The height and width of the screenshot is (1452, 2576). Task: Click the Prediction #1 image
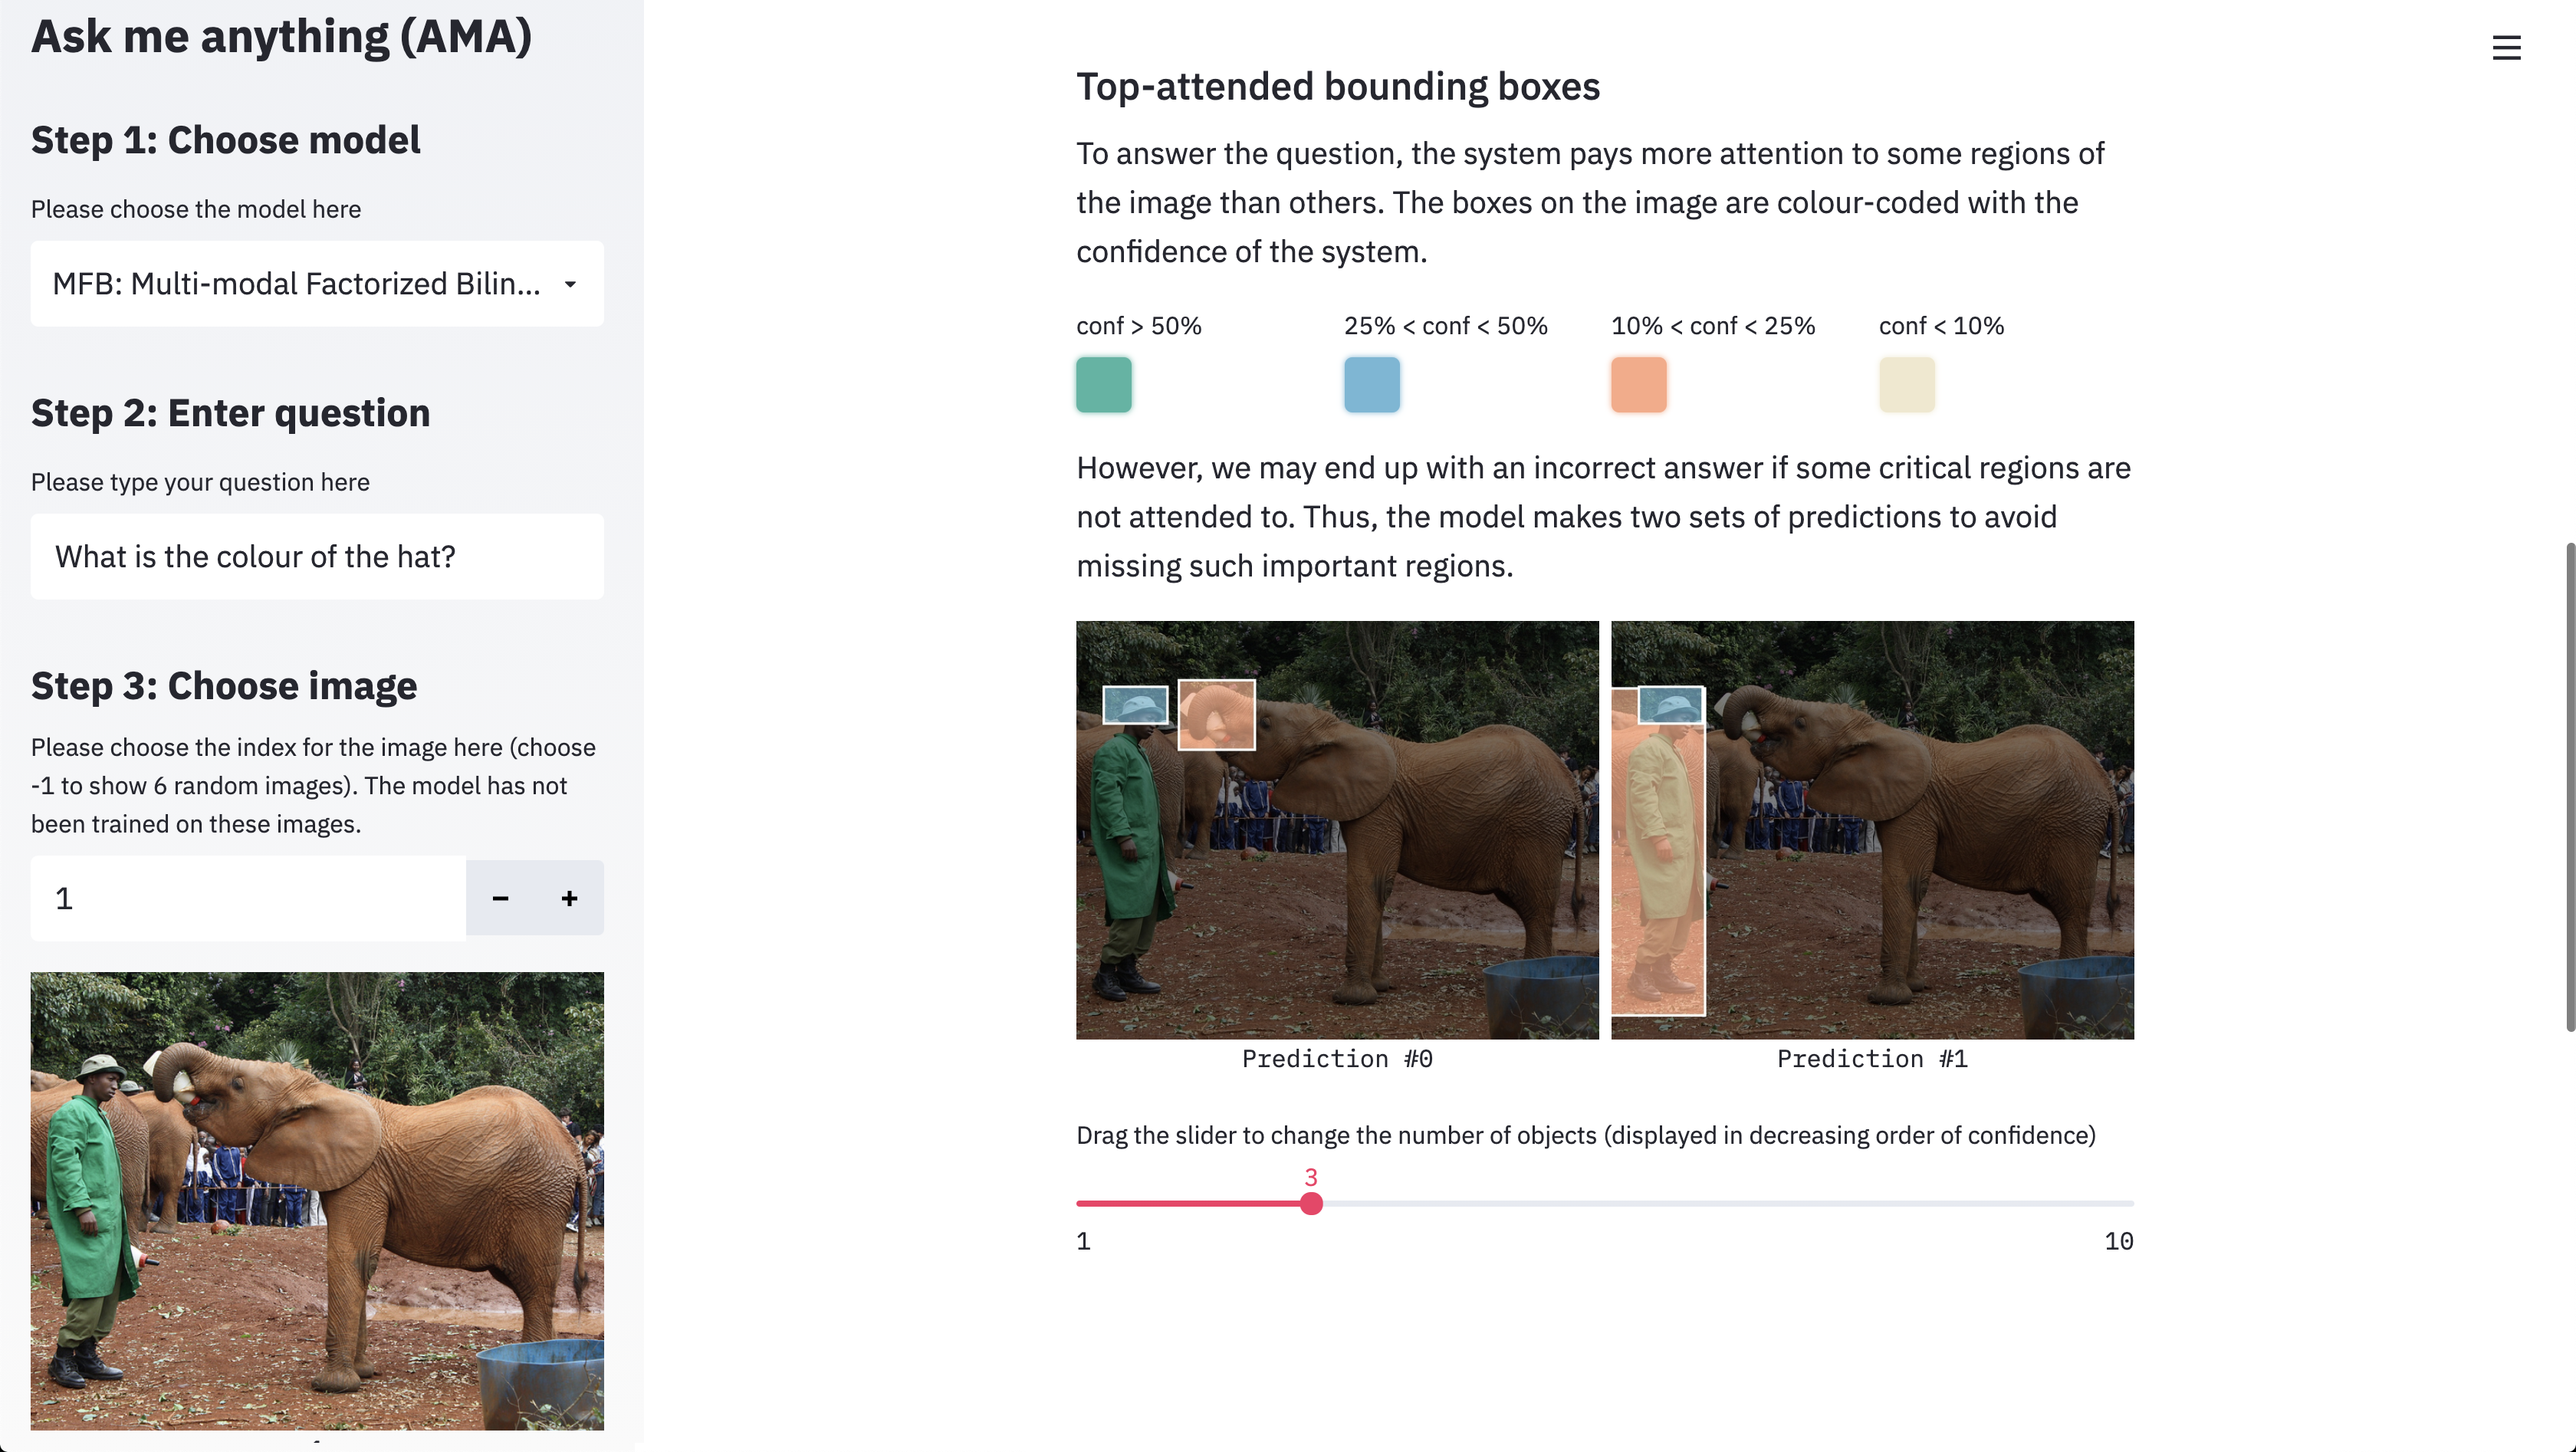(x=1872, y=830)
